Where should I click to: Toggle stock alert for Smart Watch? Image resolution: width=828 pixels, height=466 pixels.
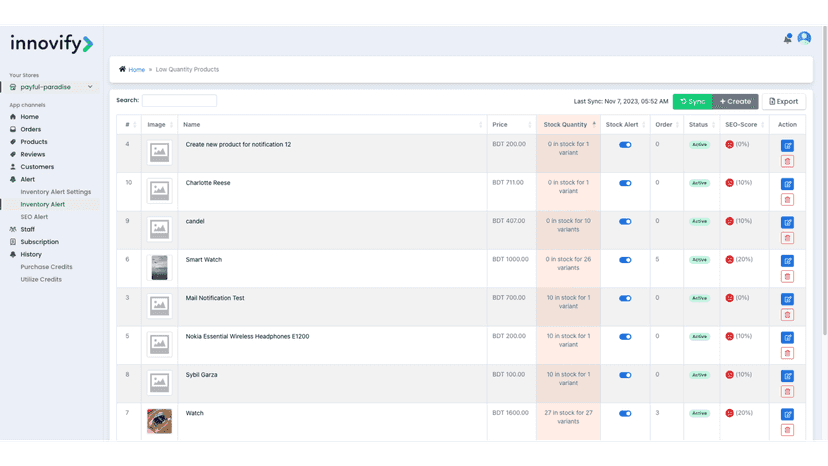(625, 260)
